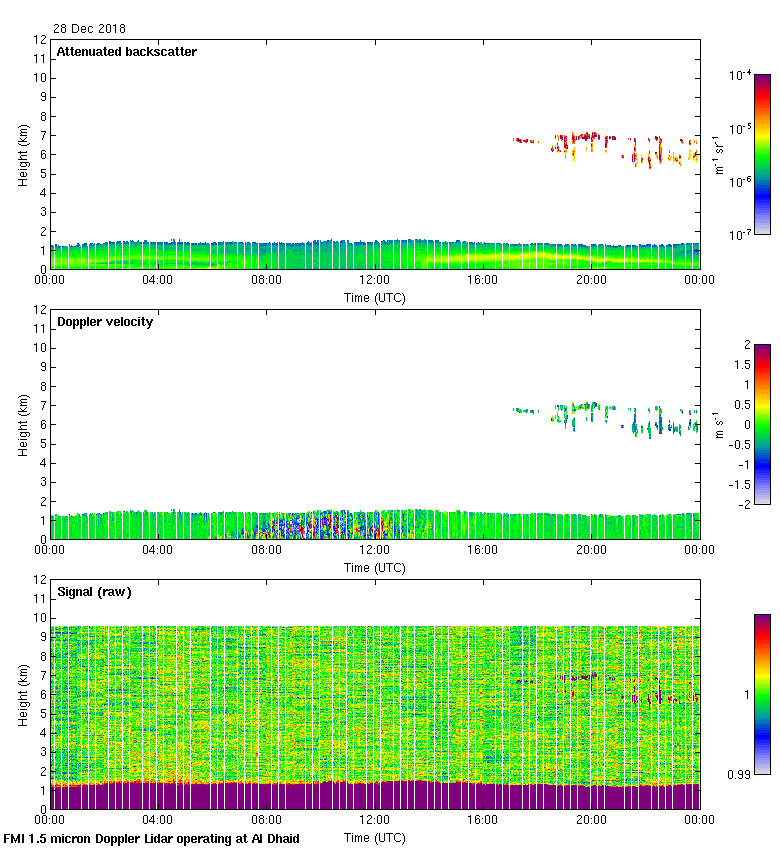Select the 20:00 tick under Signal raw plot
The width and height of the screenshot is (780, 850).
click(x=591, y=821)
